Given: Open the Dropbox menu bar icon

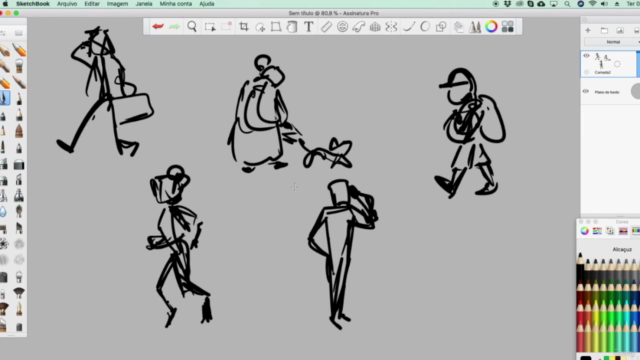Looking at the screenshot, I should pyautogui.click(x=507, y=4).
